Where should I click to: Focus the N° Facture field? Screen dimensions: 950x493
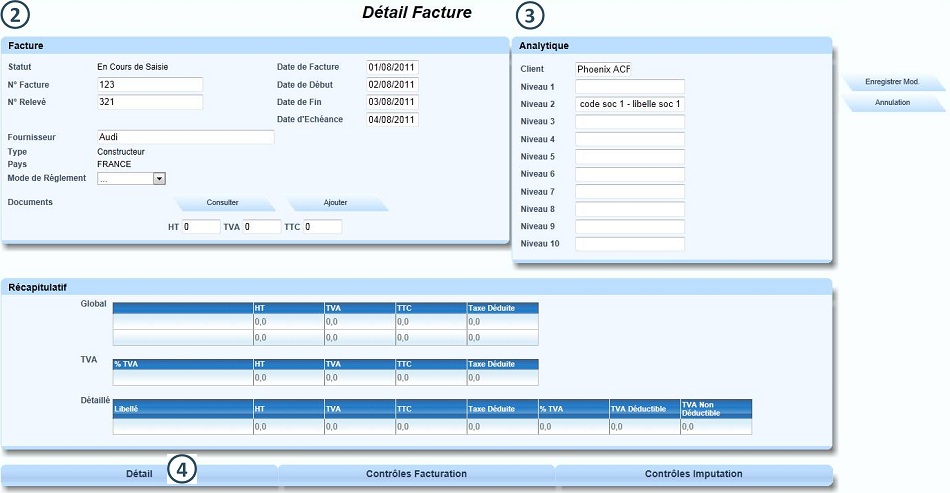point(150,85)
